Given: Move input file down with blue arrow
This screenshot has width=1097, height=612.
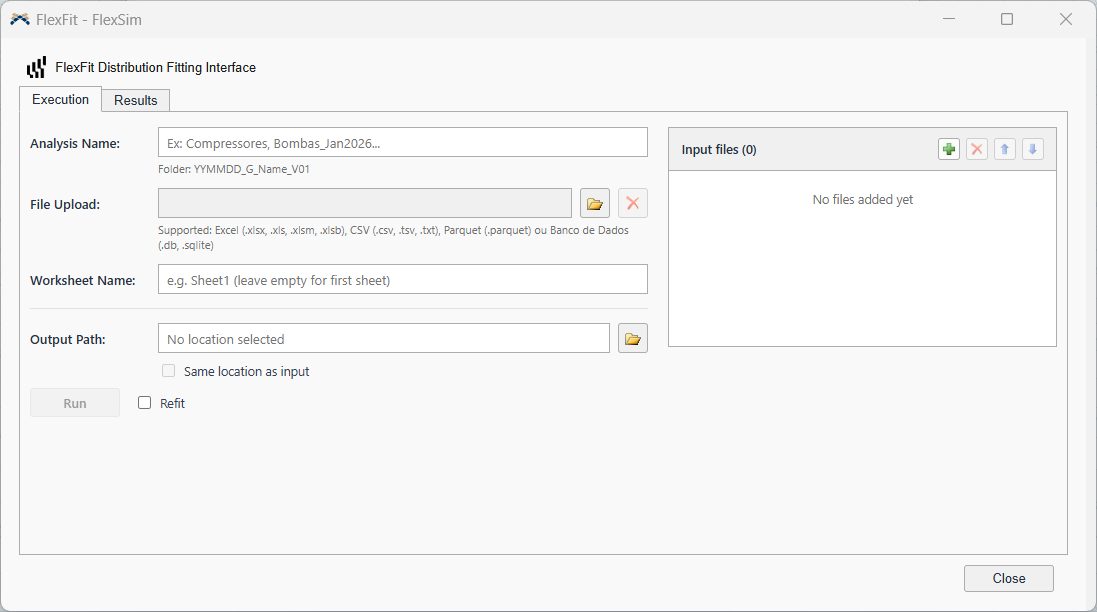Looking at the screenshot, I should coord(1033,149).
